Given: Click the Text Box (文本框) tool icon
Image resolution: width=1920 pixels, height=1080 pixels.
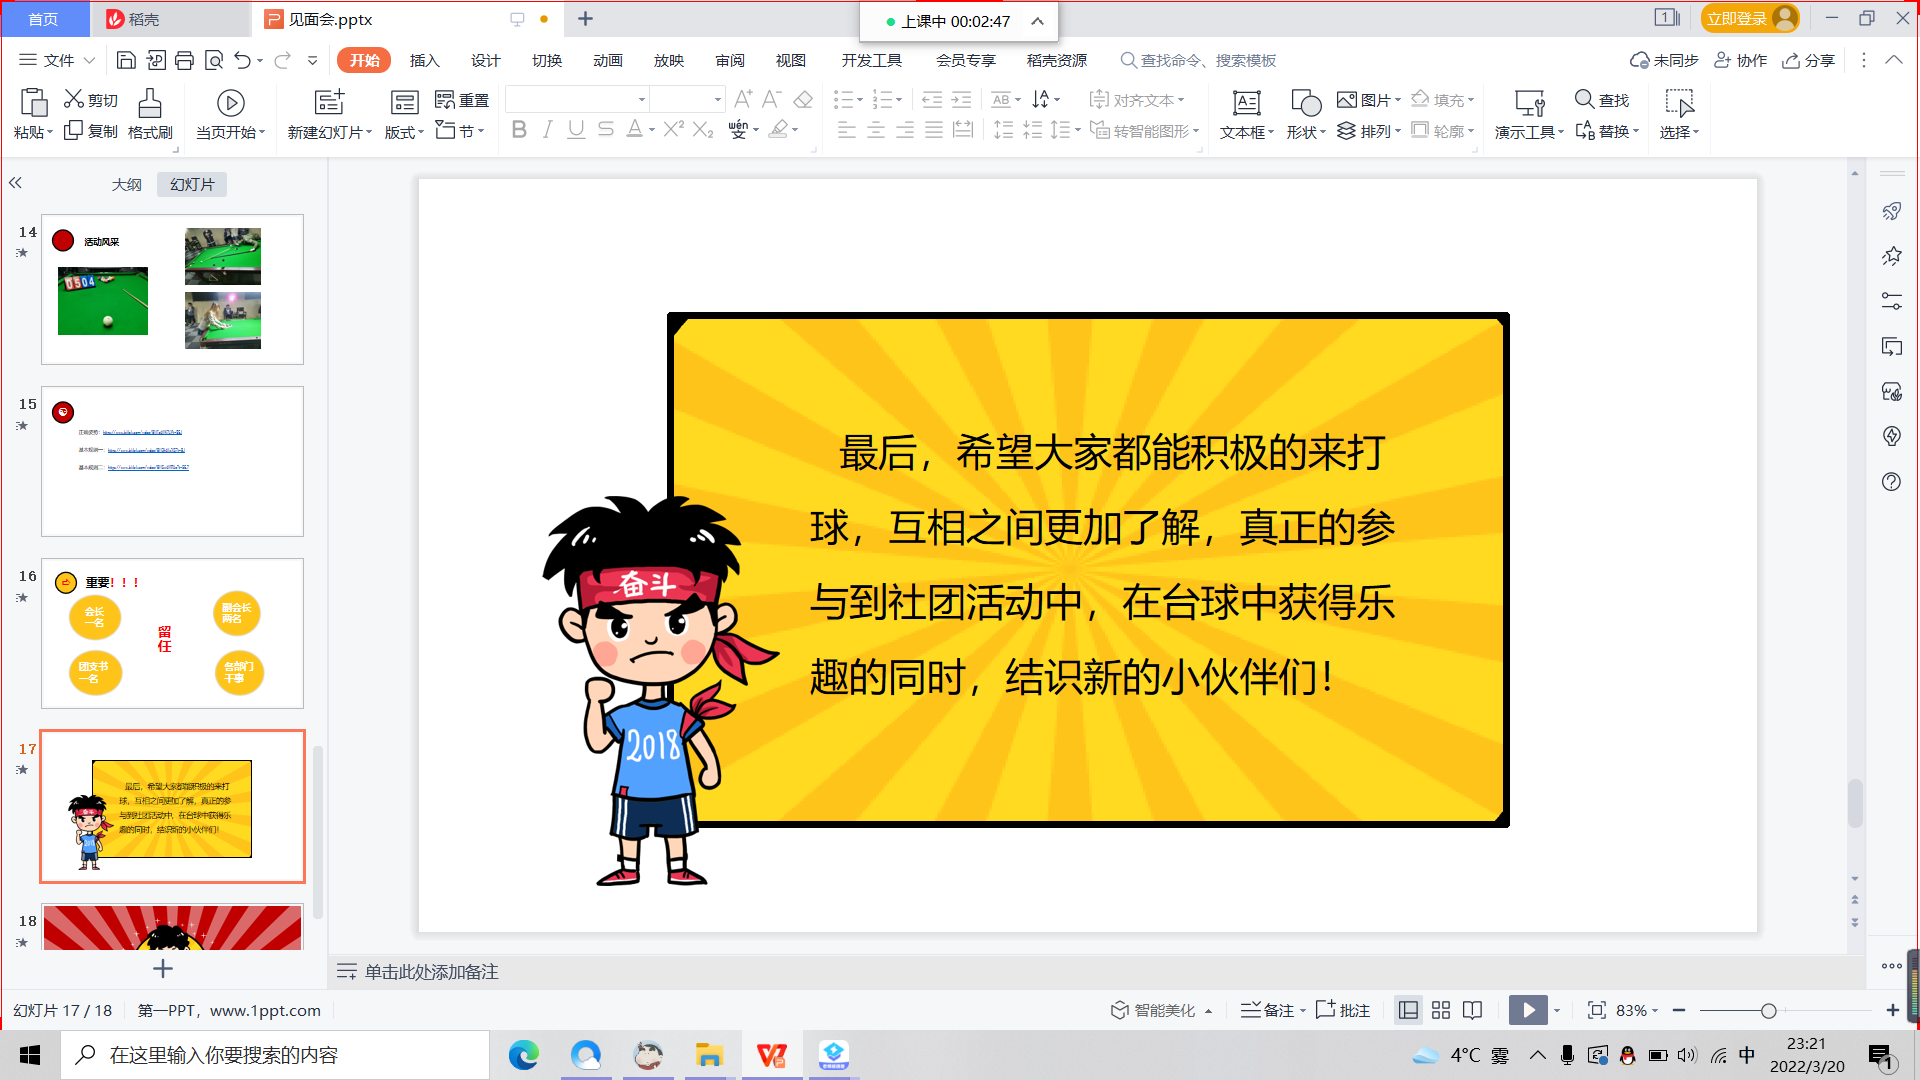Looking at the screenshot, I should click(x=1246, y=103).
